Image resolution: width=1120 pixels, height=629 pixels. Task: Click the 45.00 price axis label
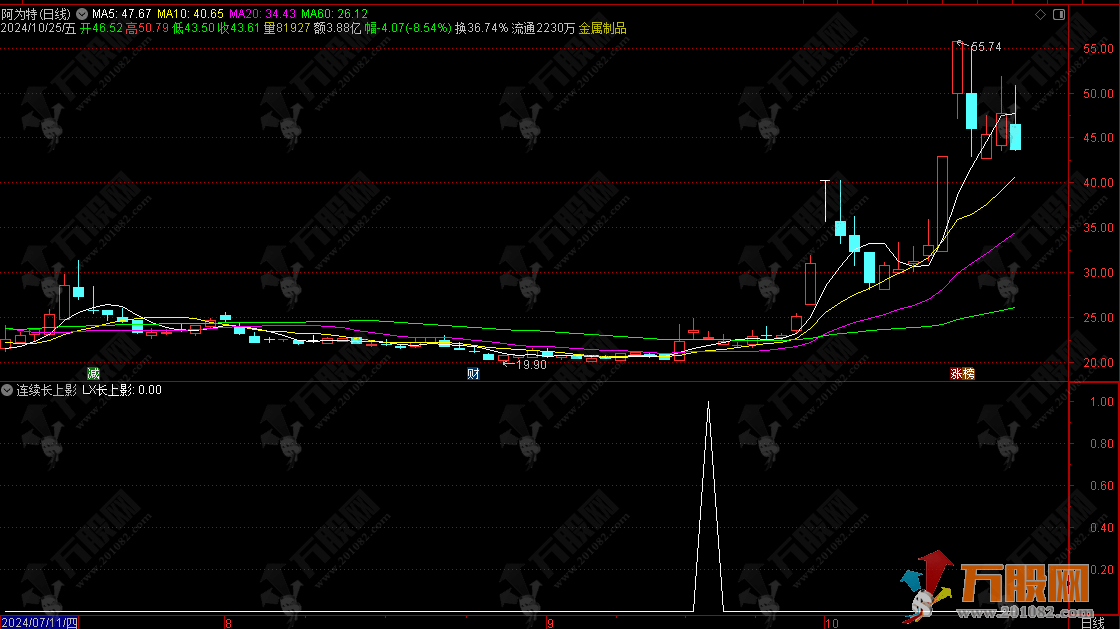coord(1098,138)
